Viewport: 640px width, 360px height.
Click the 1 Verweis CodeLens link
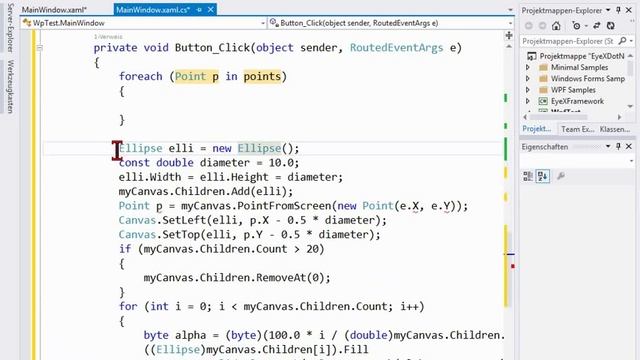(x=108, y=37)
